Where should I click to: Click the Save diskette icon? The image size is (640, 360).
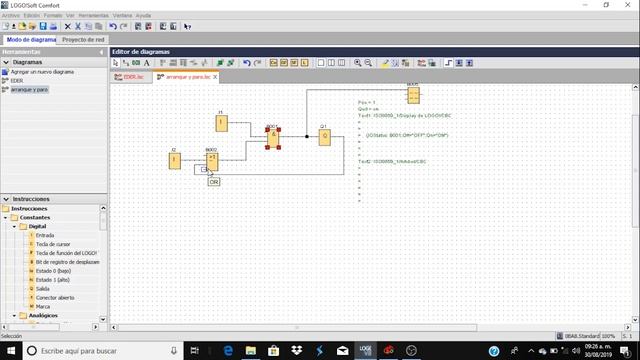[43, 27]
